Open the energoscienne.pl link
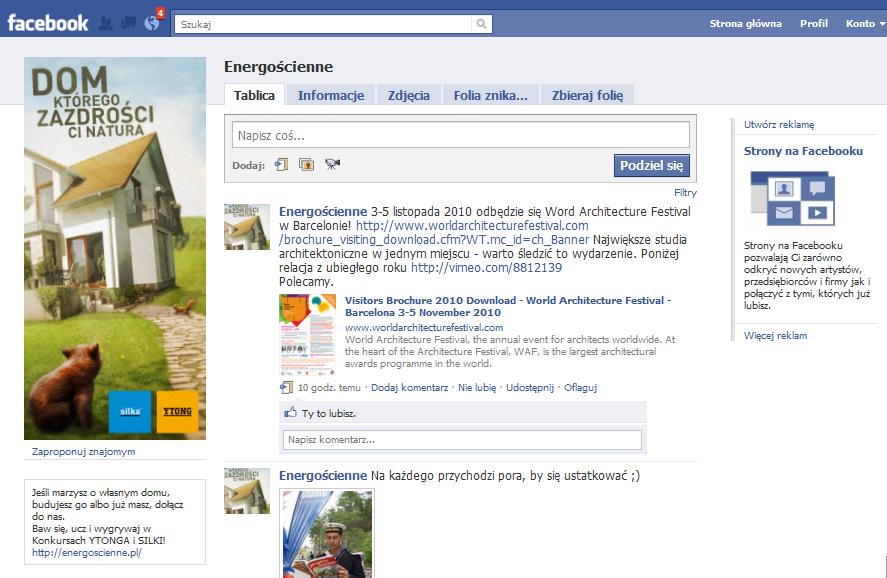 coord(87,553)
